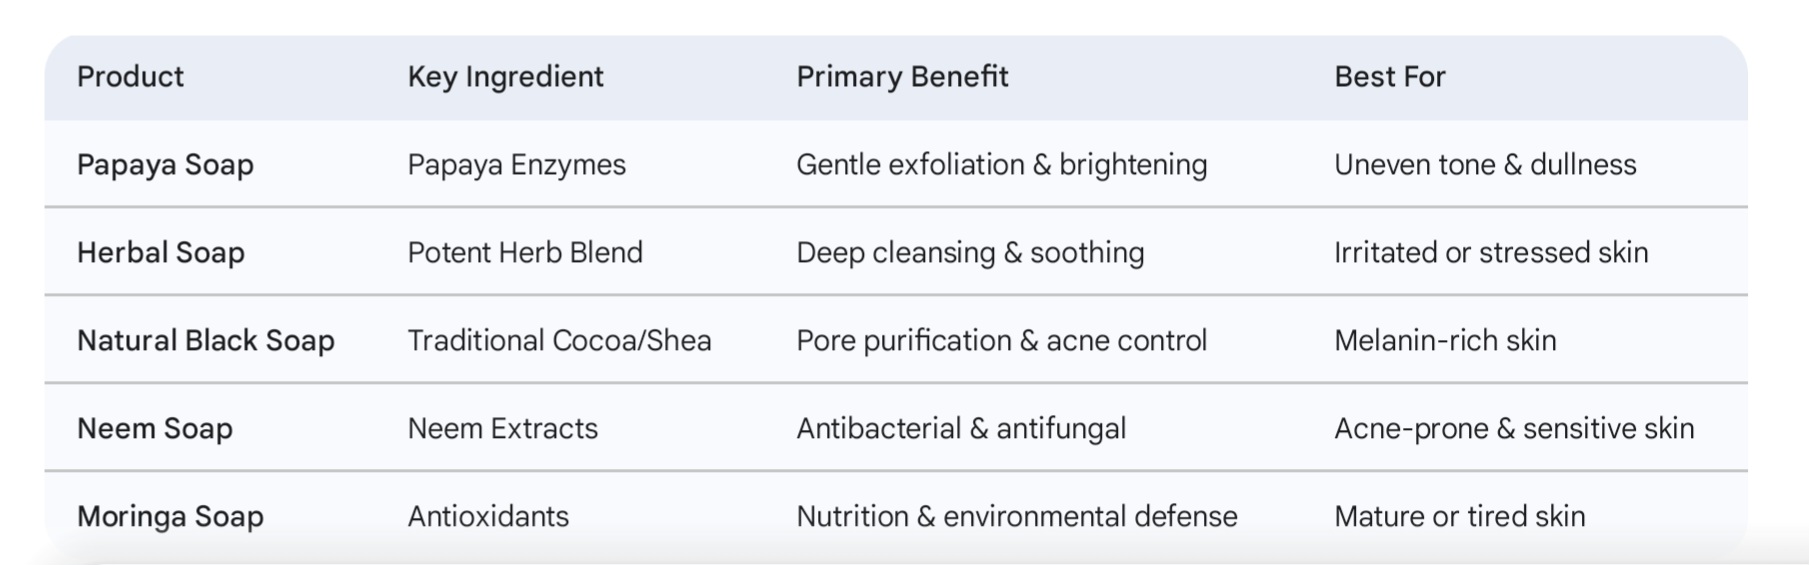Click the Mature or tired skin cell
This screenshot has width=1809, height=565.
(1459, 517)
